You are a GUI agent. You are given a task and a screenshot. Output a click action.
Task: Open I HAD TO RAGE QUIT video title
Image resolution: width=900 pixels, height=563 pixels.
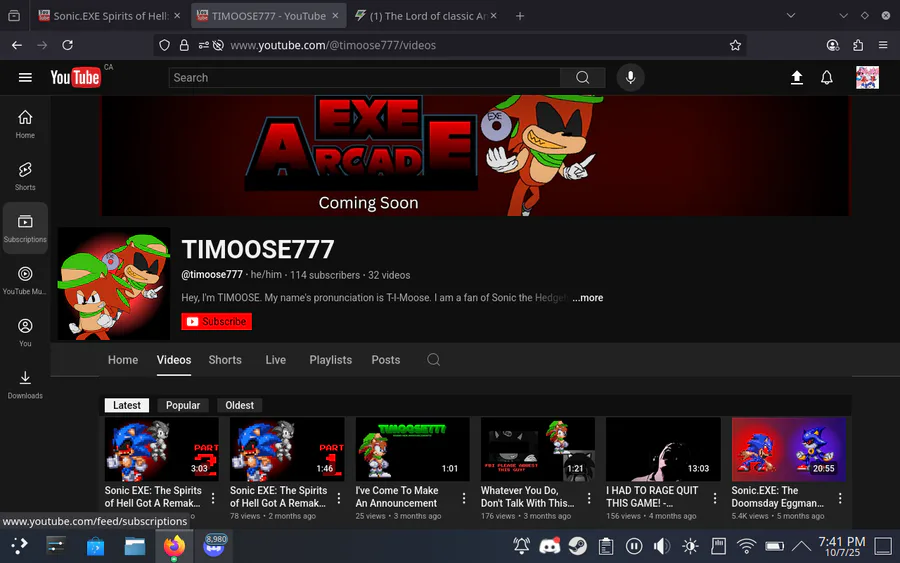pyautogui.click(x=652, y=497)
